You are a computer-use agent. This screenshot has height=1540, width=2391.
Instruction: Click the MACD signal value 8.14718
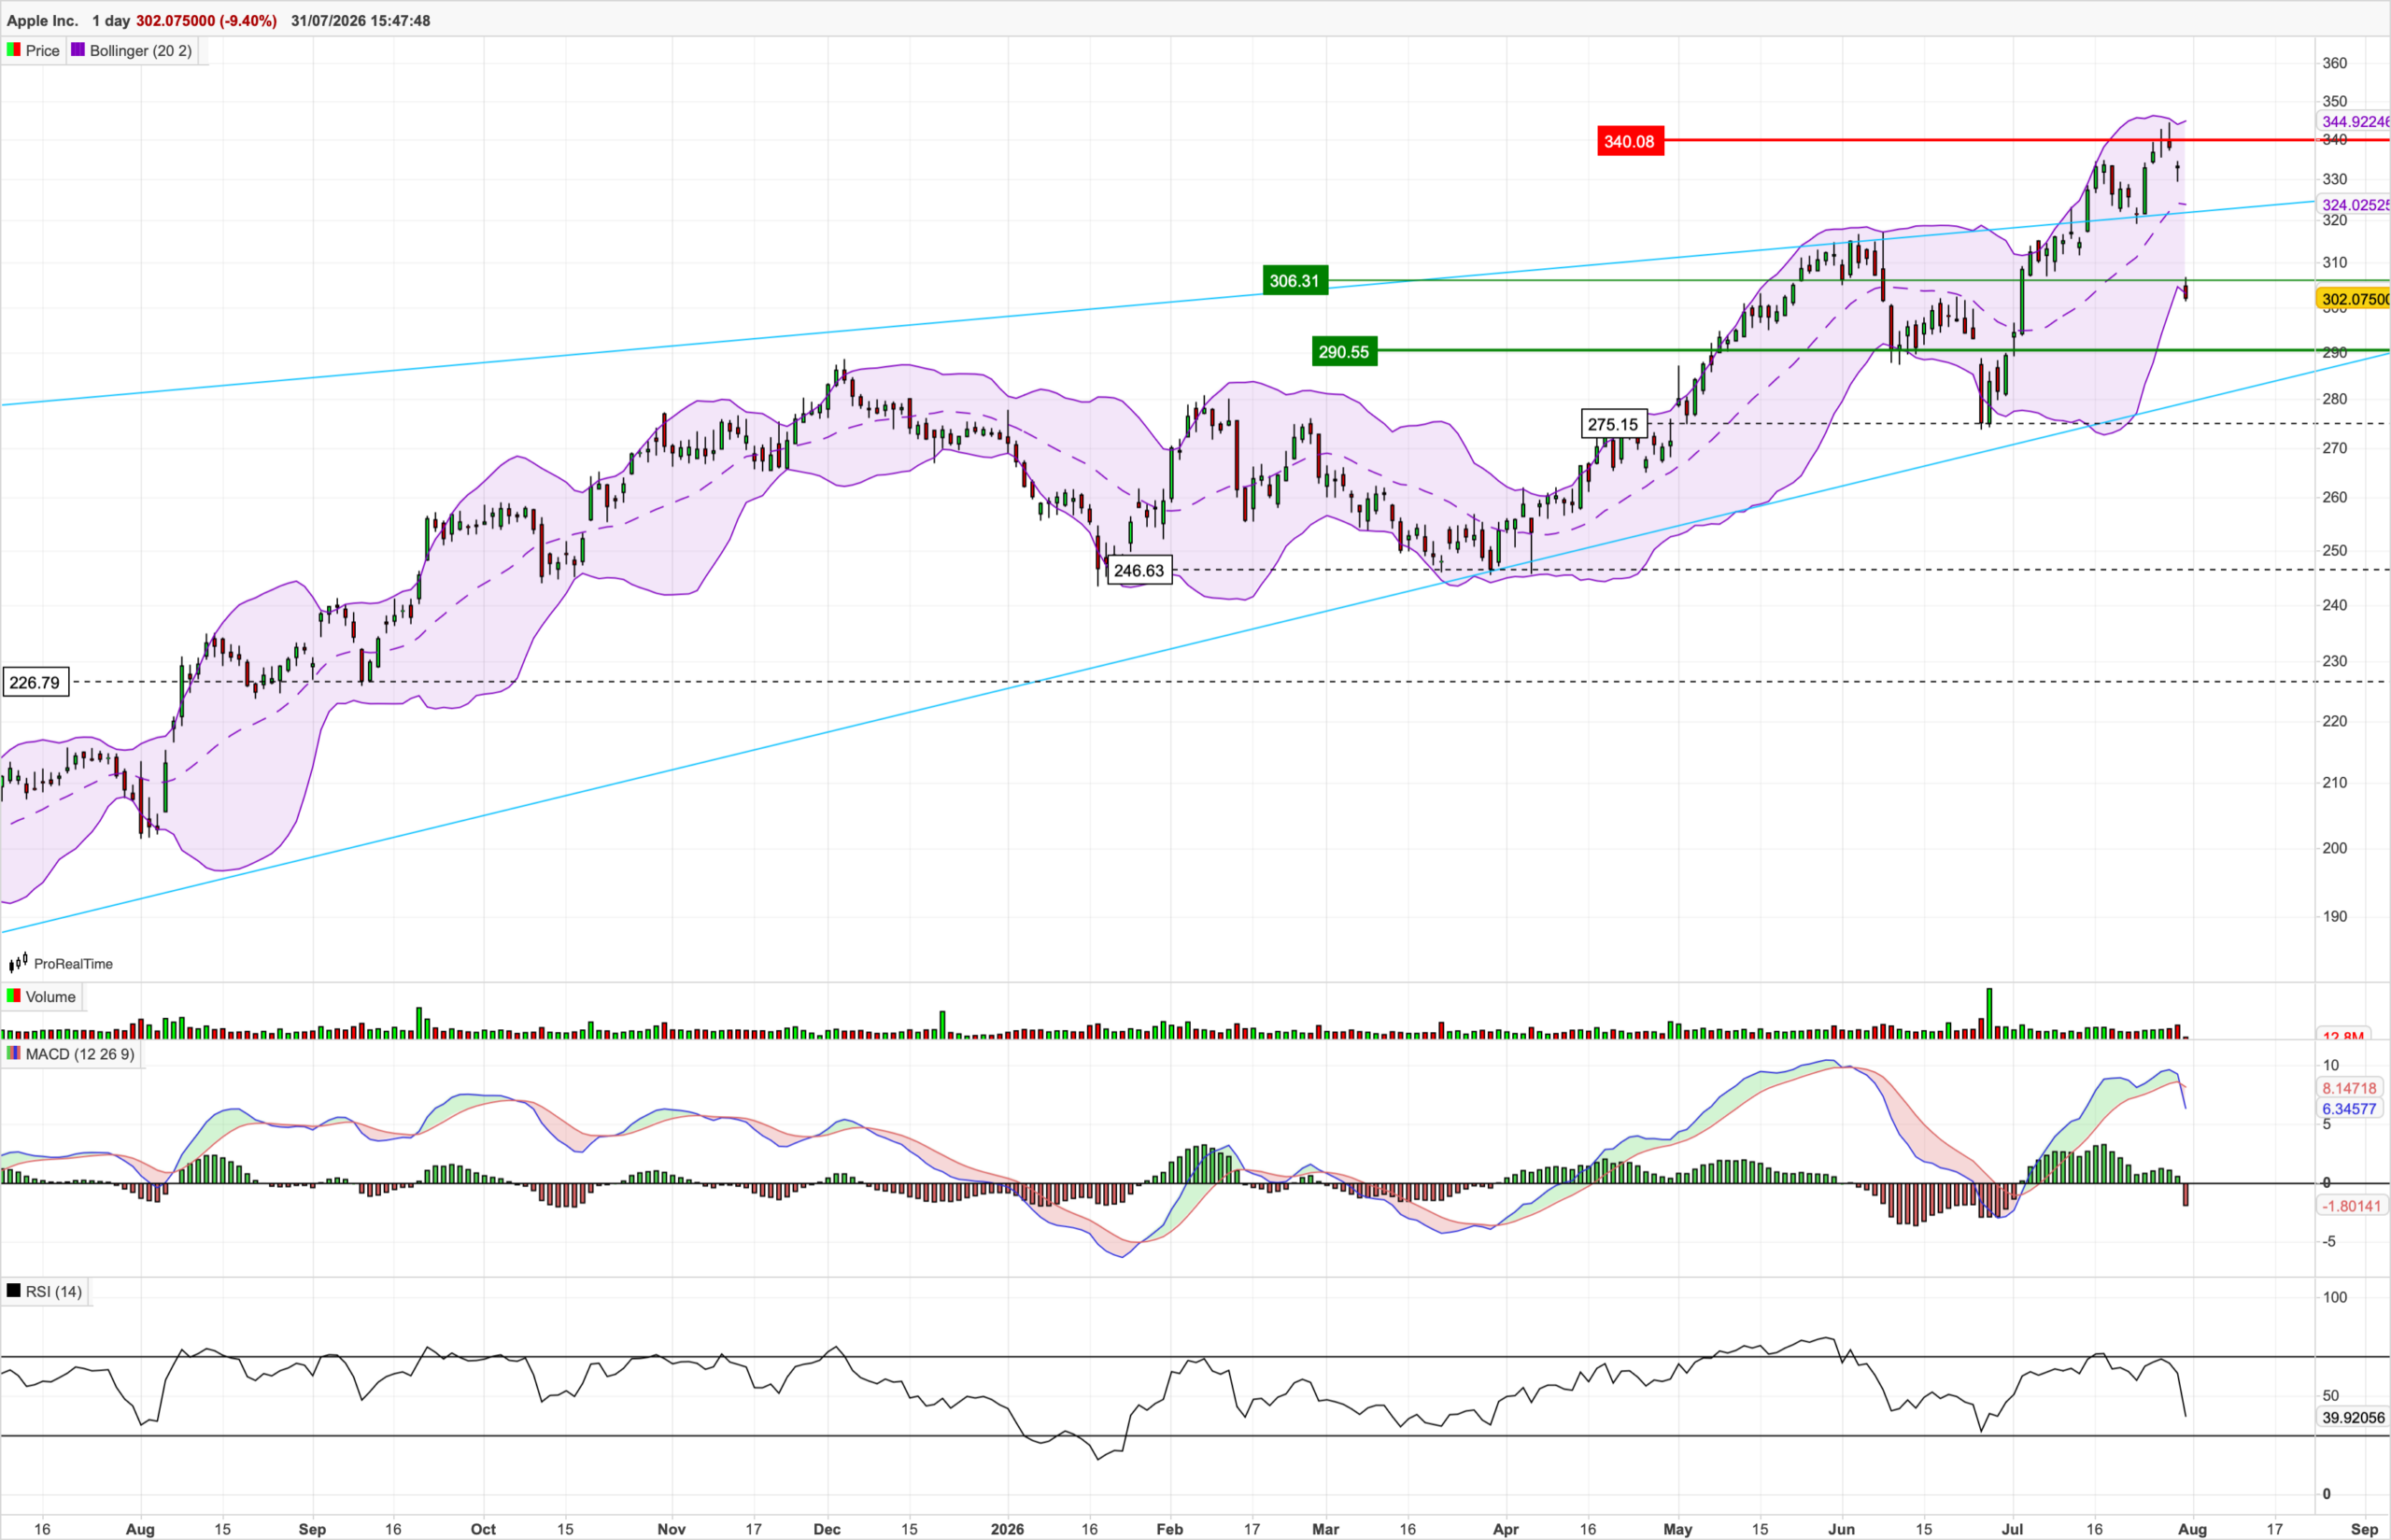[2349, 1088]
